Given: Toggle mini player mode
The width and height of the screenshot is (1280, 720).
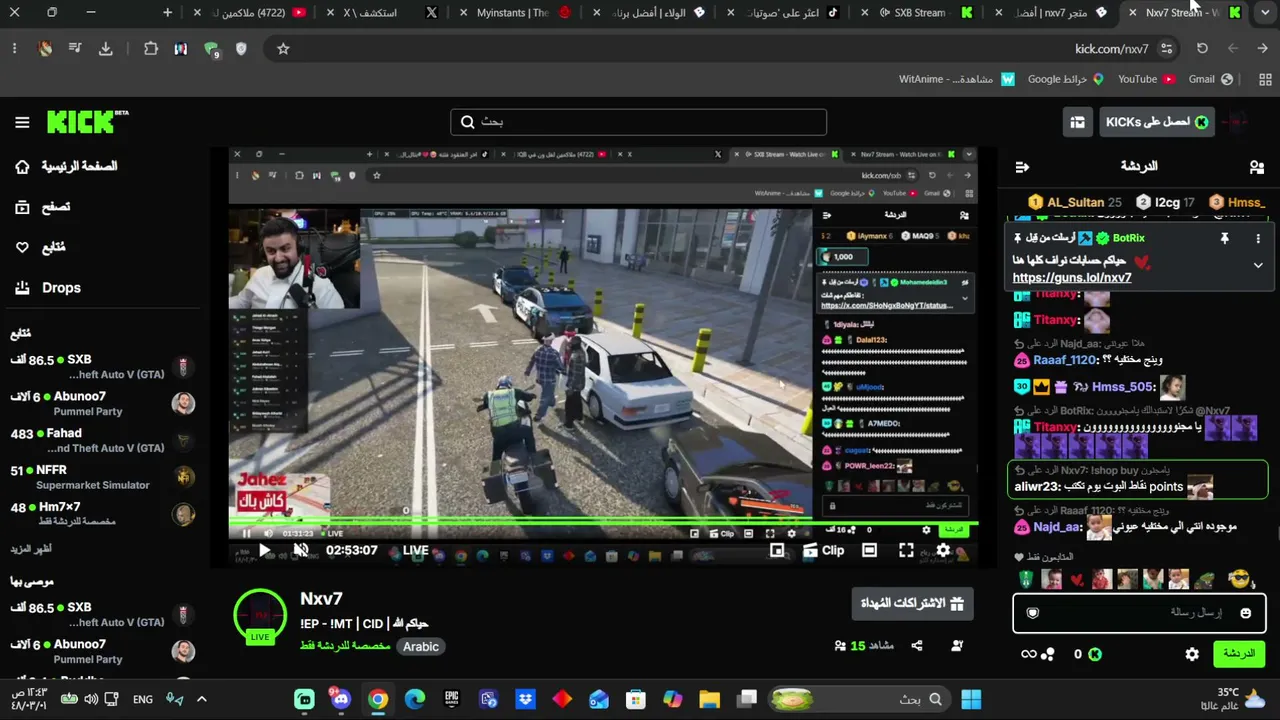Looking at the screenshot, I should tap(777, 551).
